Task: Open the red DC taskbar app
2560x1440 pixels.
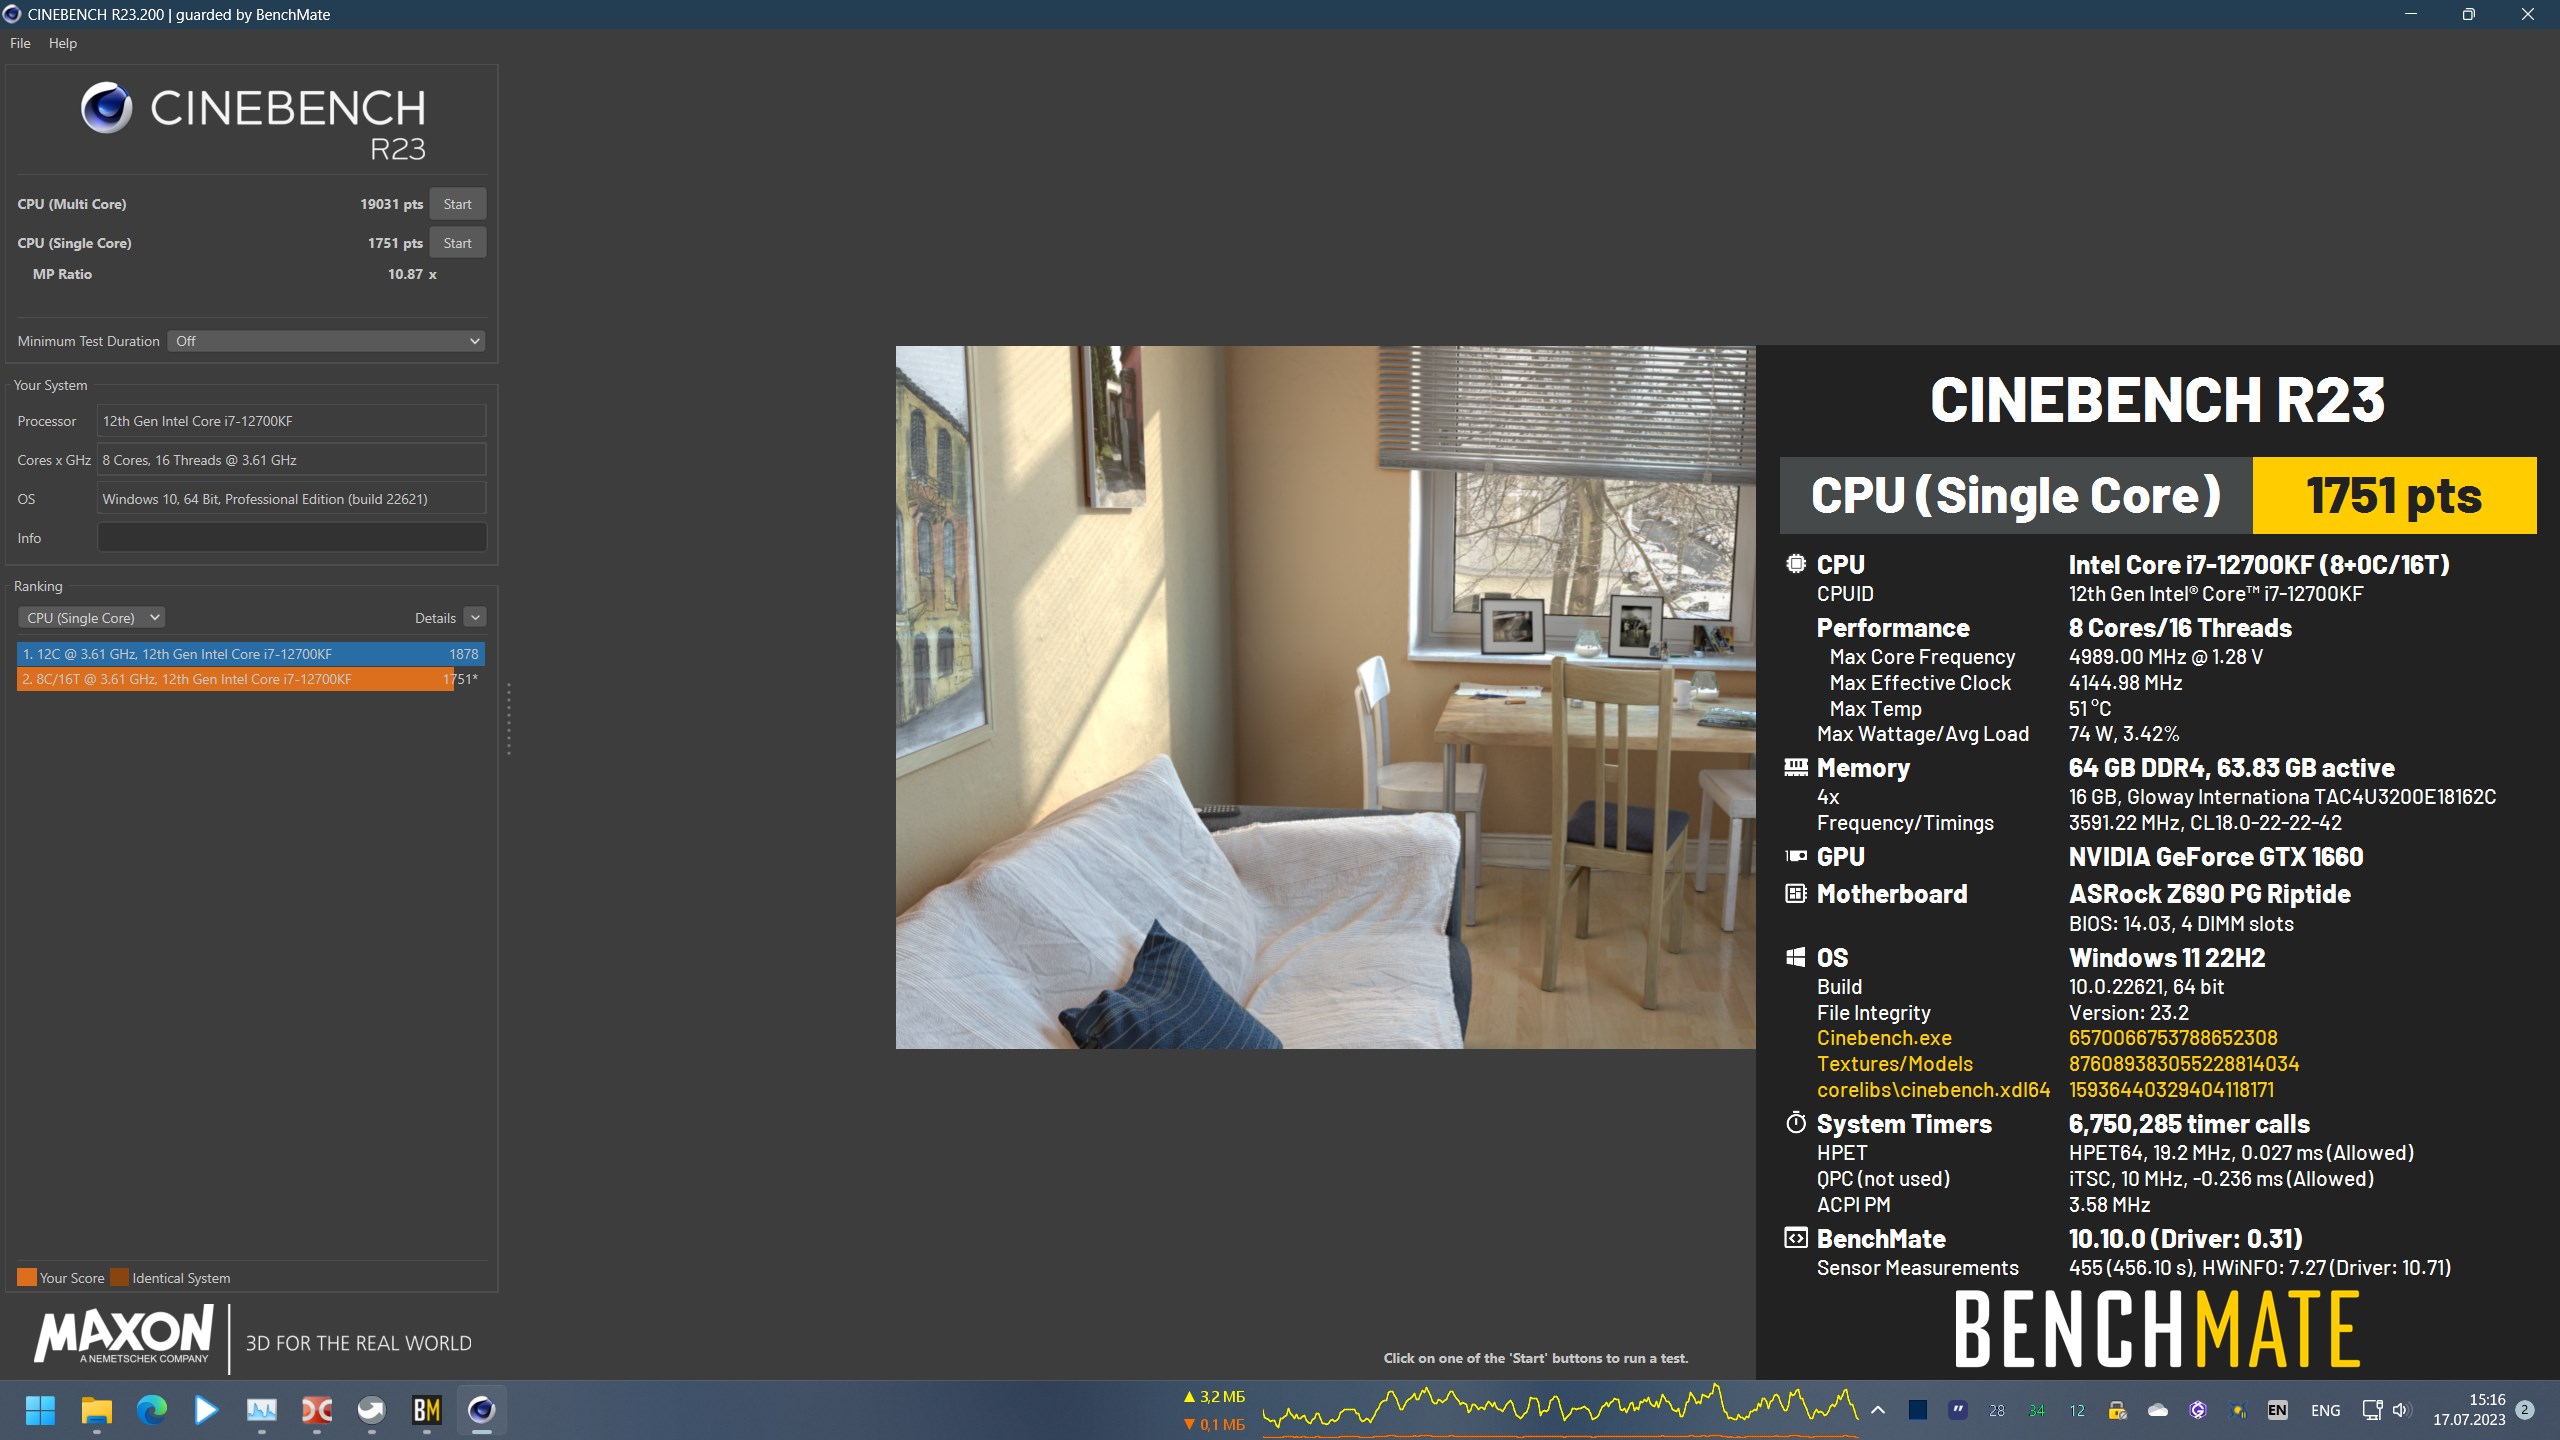Action: coord(317,1410)
